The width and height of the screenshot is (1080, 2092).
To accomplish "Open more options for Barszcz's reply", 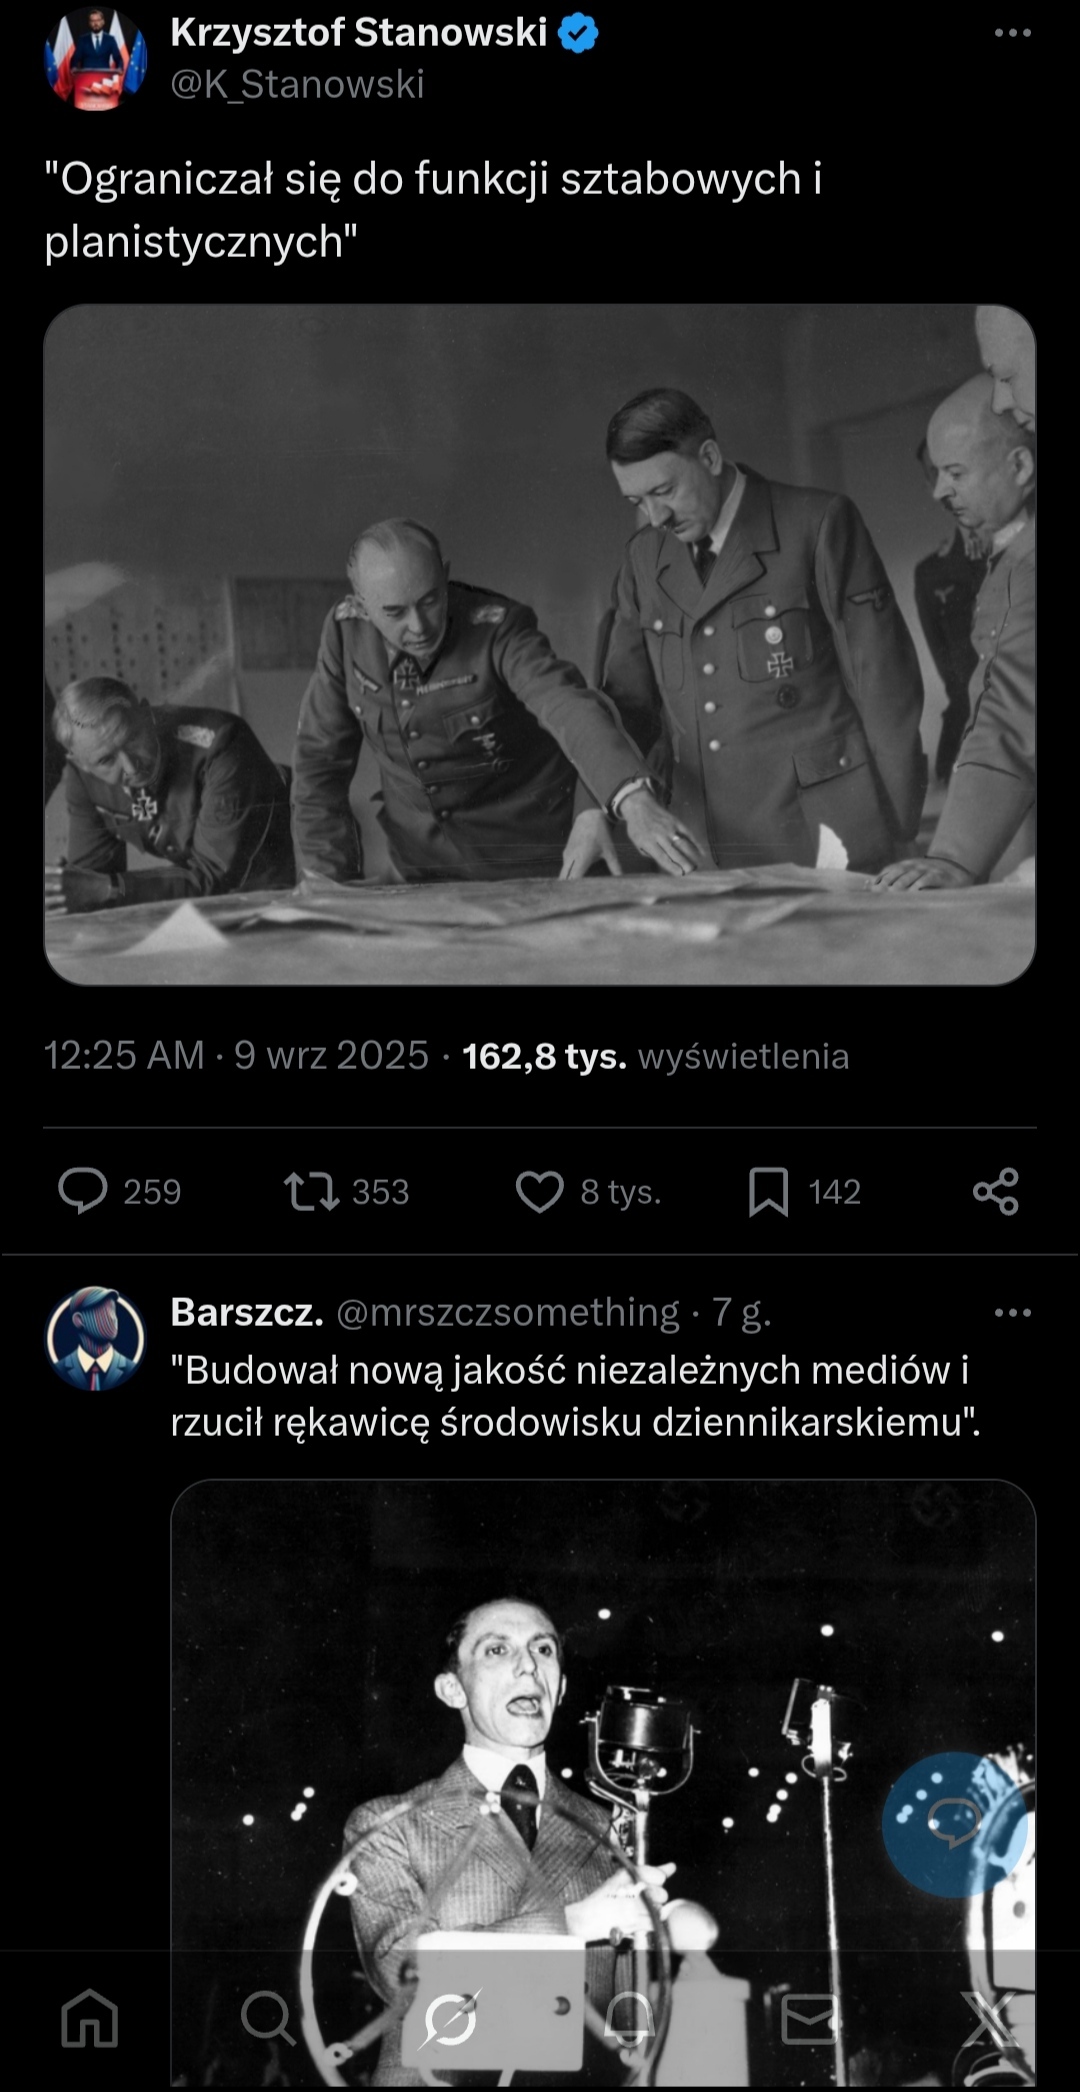I will click(1012, 1312).
